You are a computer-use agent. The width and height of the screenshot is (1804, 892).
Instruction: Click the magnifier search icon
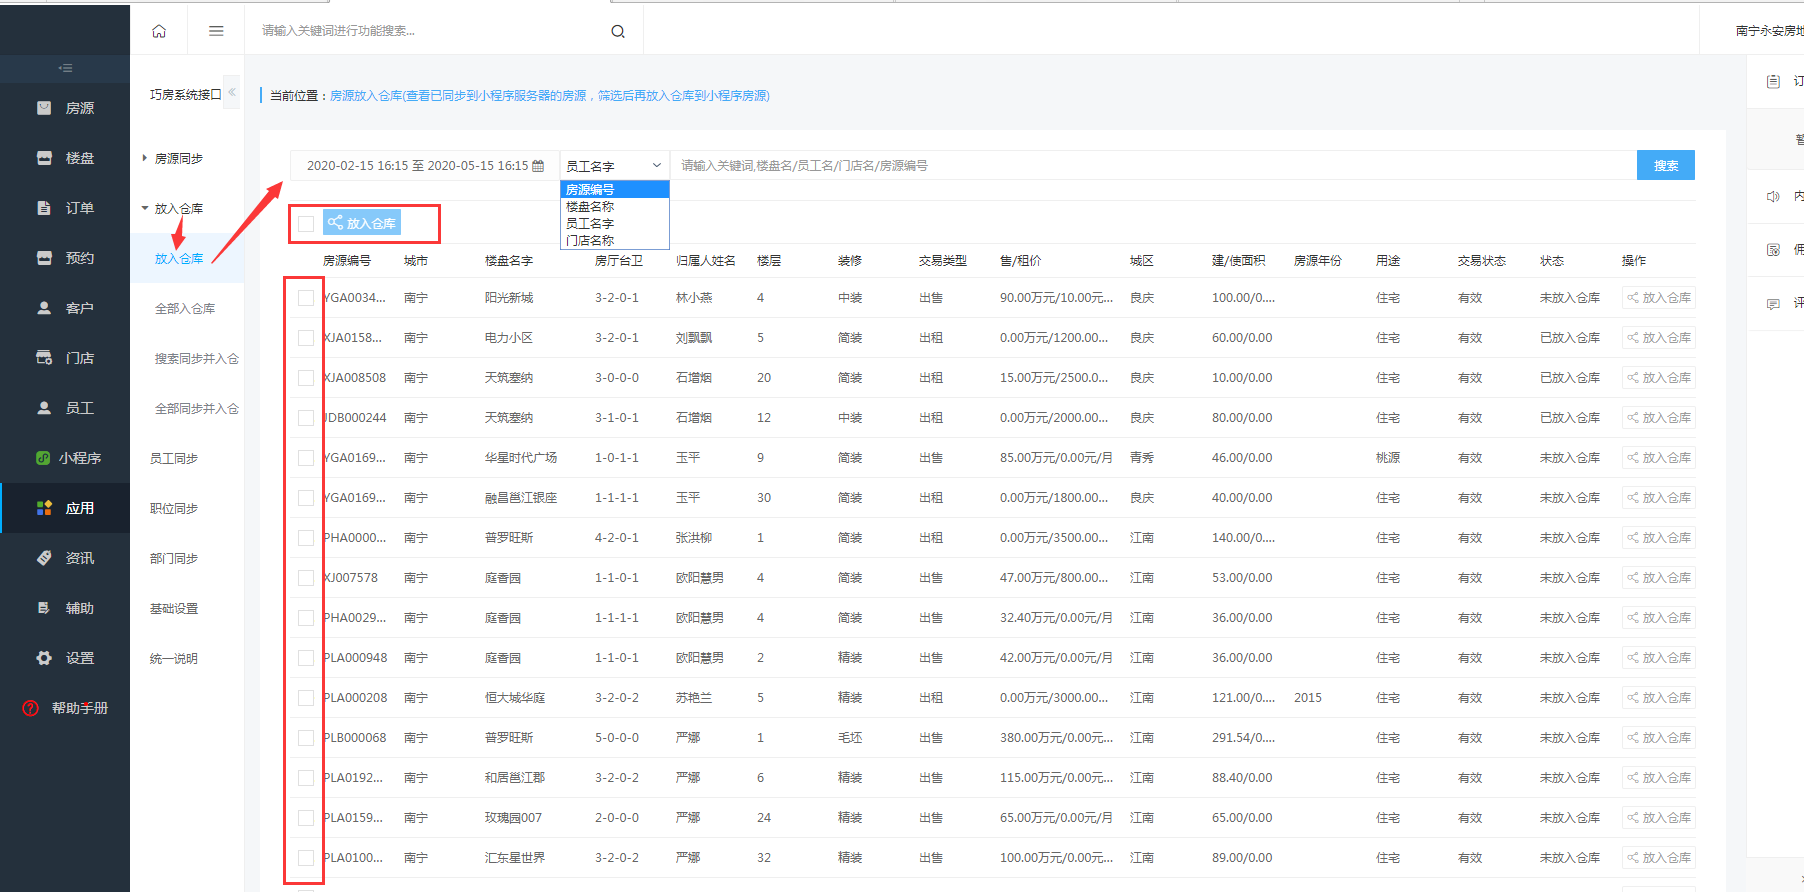[618, 31]
